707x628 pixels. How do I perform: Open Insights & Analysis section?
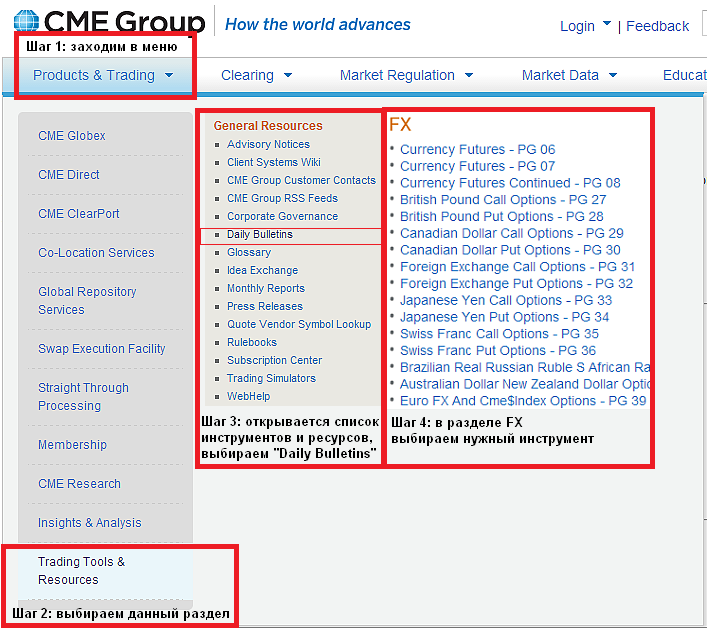(89, 523)
